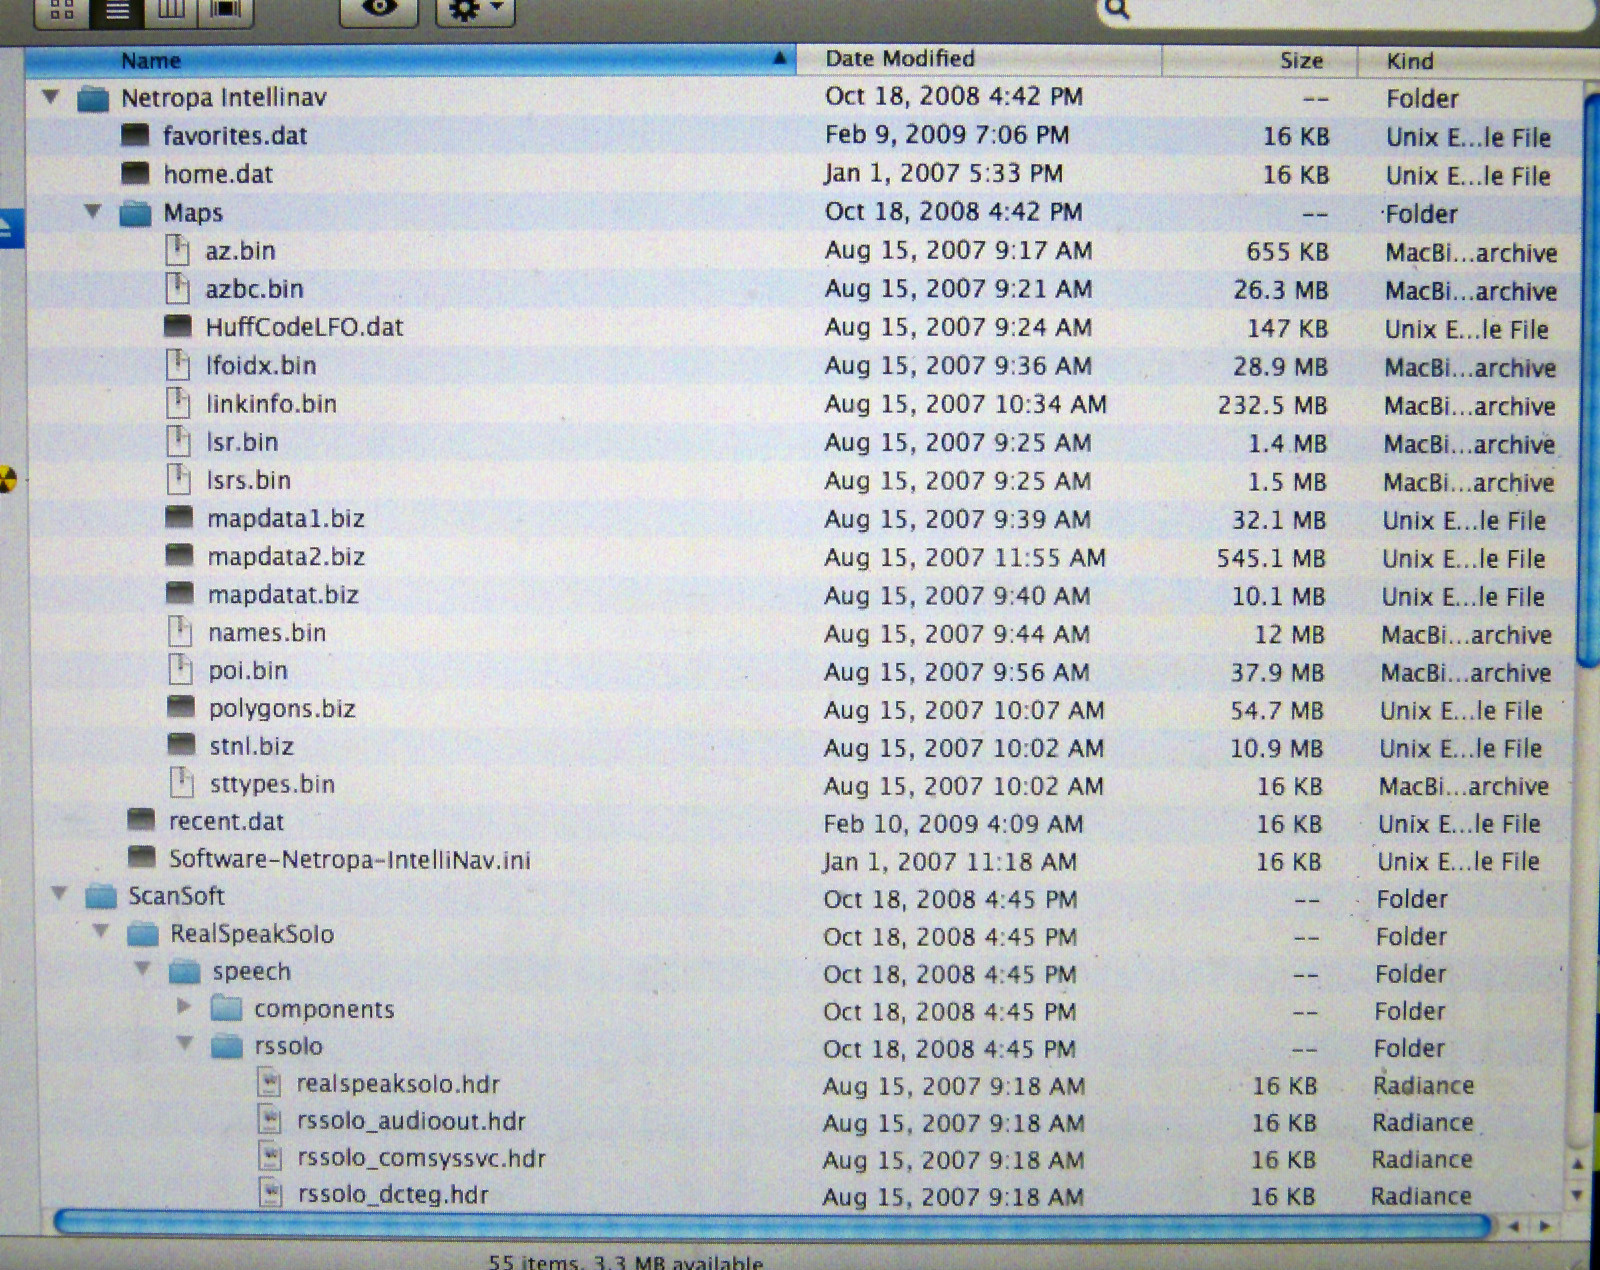This screenshot has height=1270, width=1600.
Task: Select the ScanSoft folder icon
Action: point(101,895)
